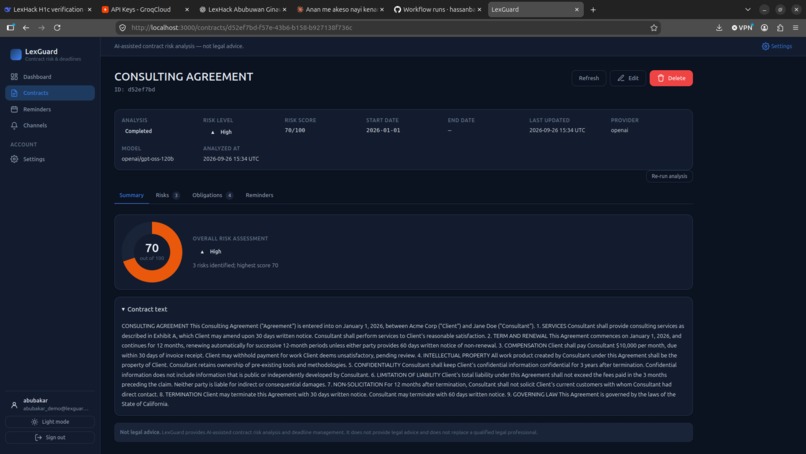Screen dimensions: 806x454
Task: Click the High risk level badge
Action: 221,132
